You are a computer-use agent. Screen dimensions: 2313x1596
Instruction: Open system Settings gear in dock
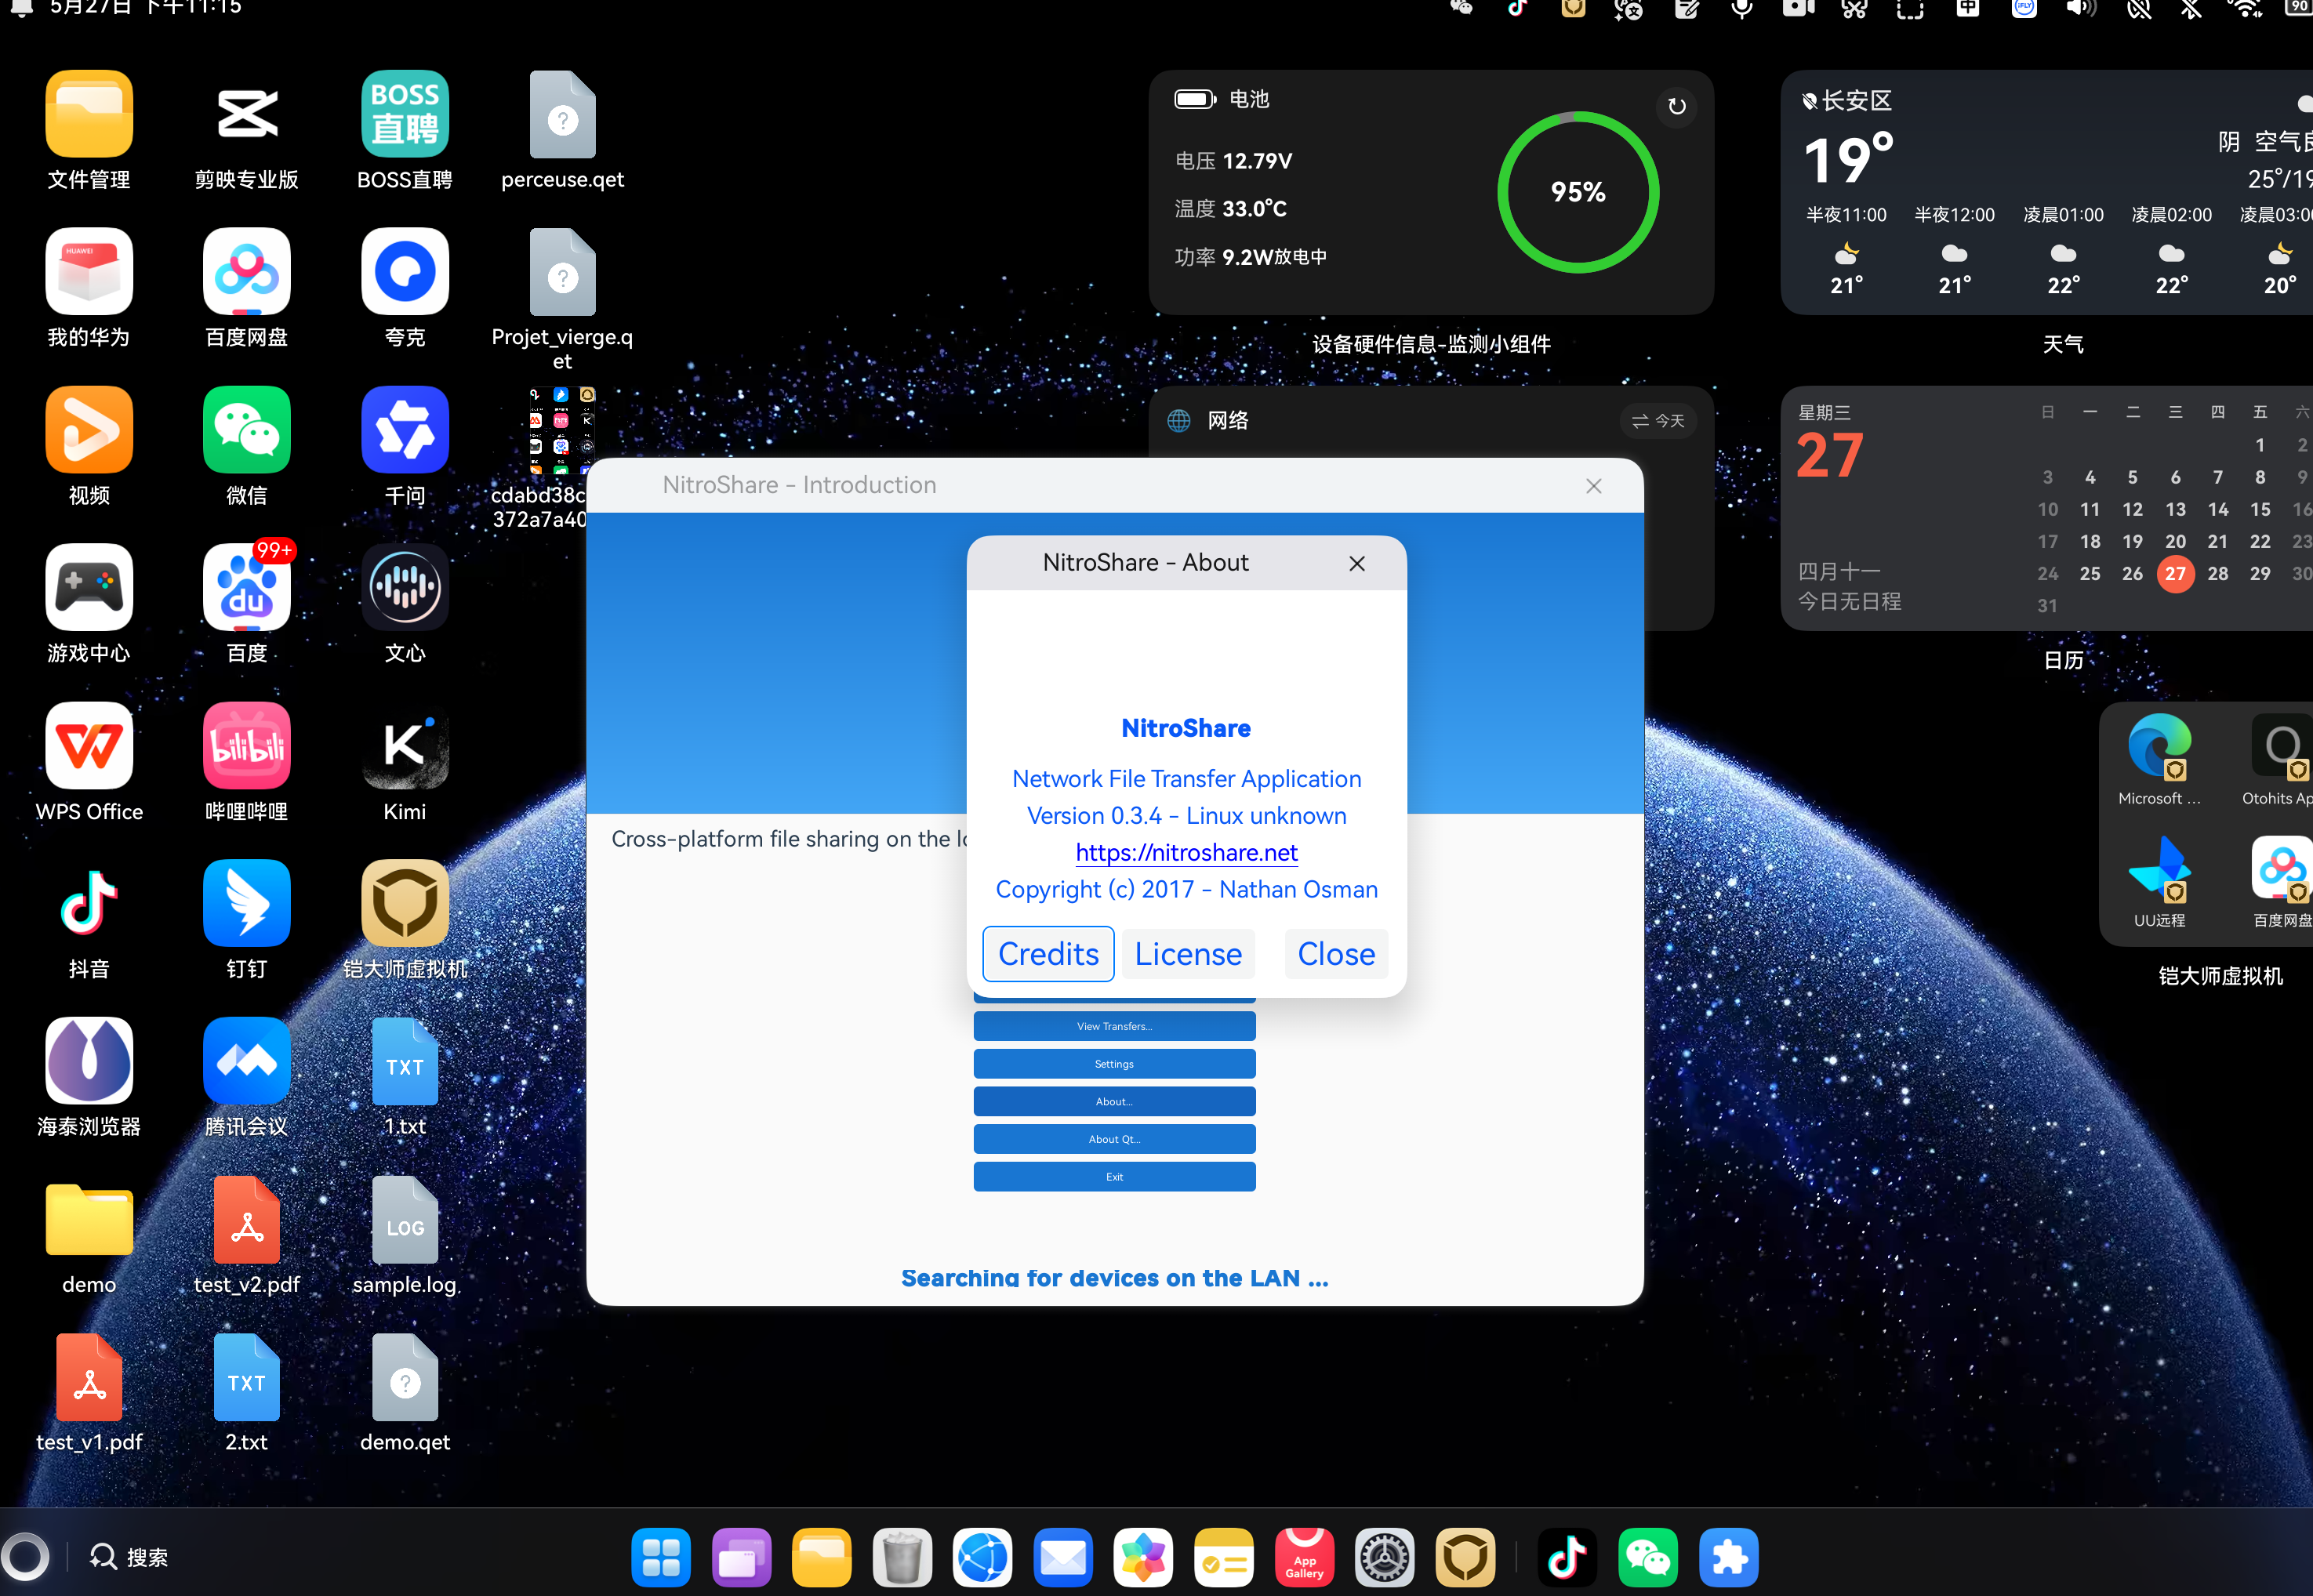coord(1384,1557)
